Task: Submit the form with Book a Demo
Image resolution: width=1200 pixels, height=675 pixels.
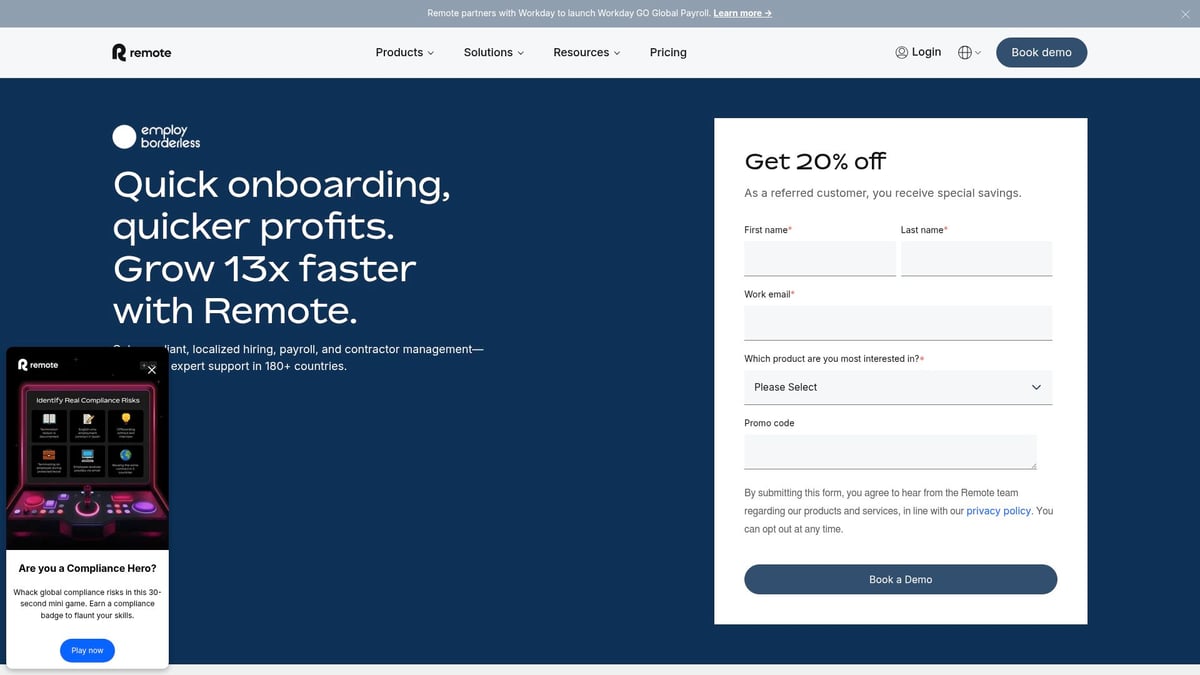Action: tap(900, 580)
